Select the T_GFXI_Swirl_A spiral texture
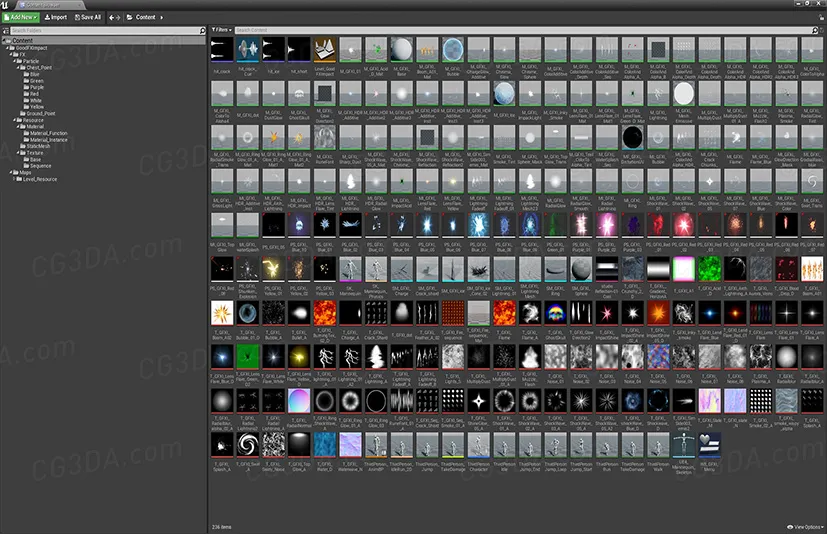 (x=247, y=445)
